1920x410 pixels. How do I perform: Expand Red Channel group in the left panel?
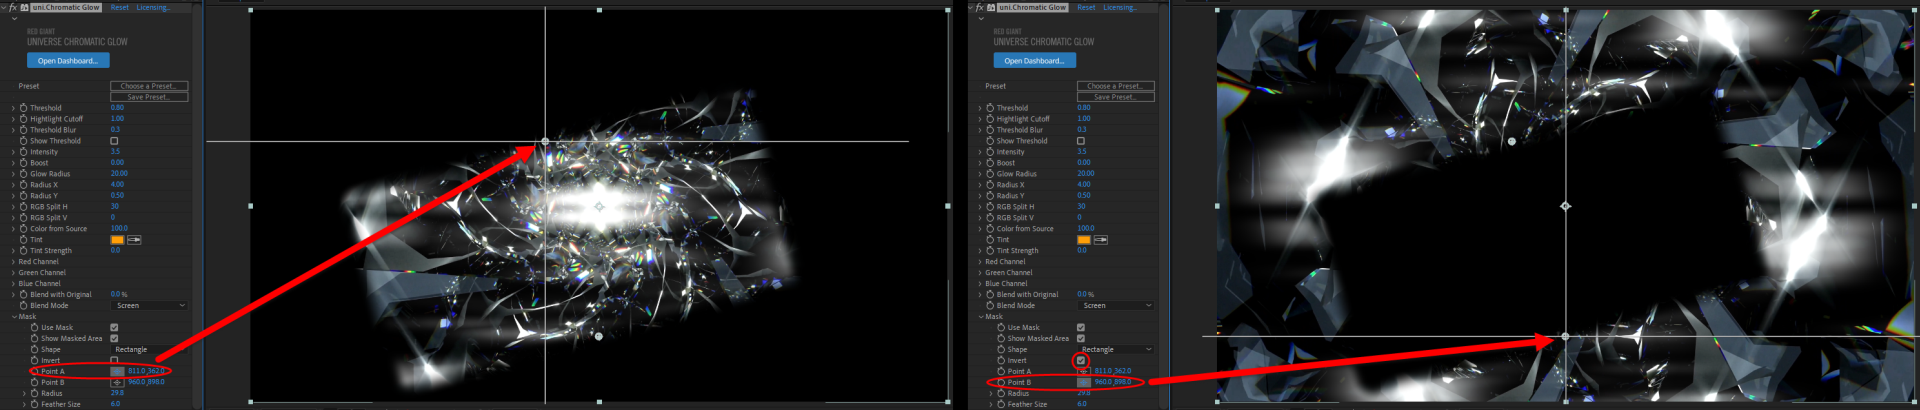(13, 262)
